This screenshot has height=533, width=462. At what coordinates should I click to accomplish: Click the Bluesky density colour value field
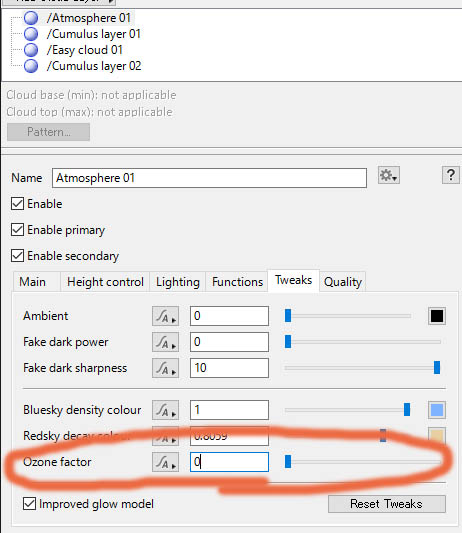coord(229,410)
